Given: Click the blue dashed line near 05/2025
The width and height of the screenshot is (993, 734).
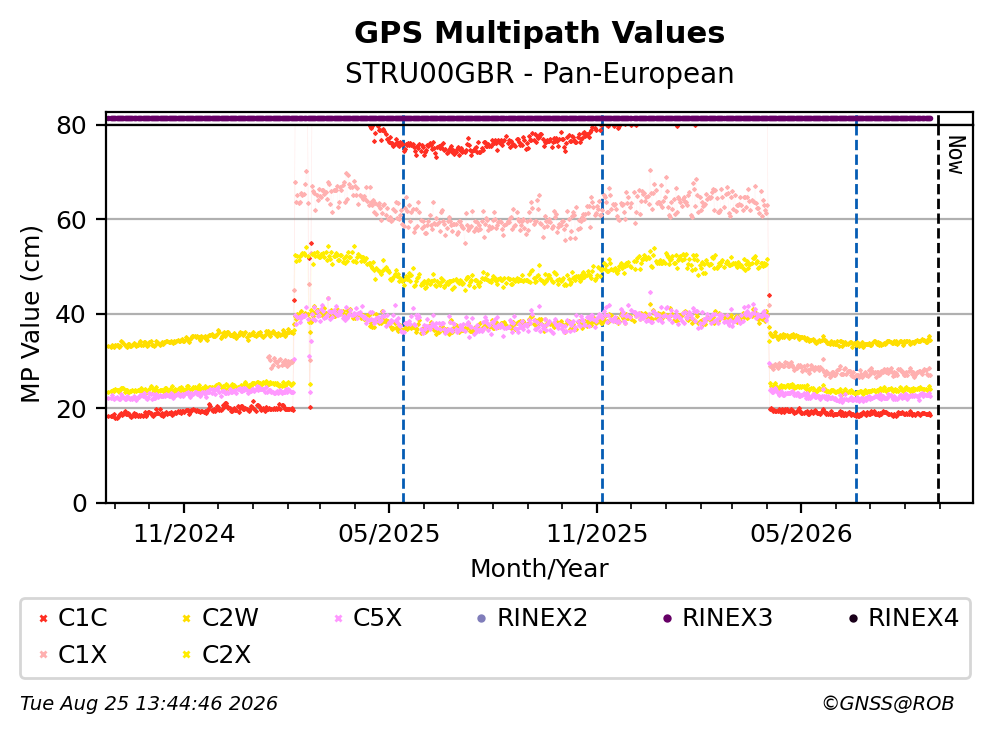Looking at the screenshot, I should (x=403, y=308).
